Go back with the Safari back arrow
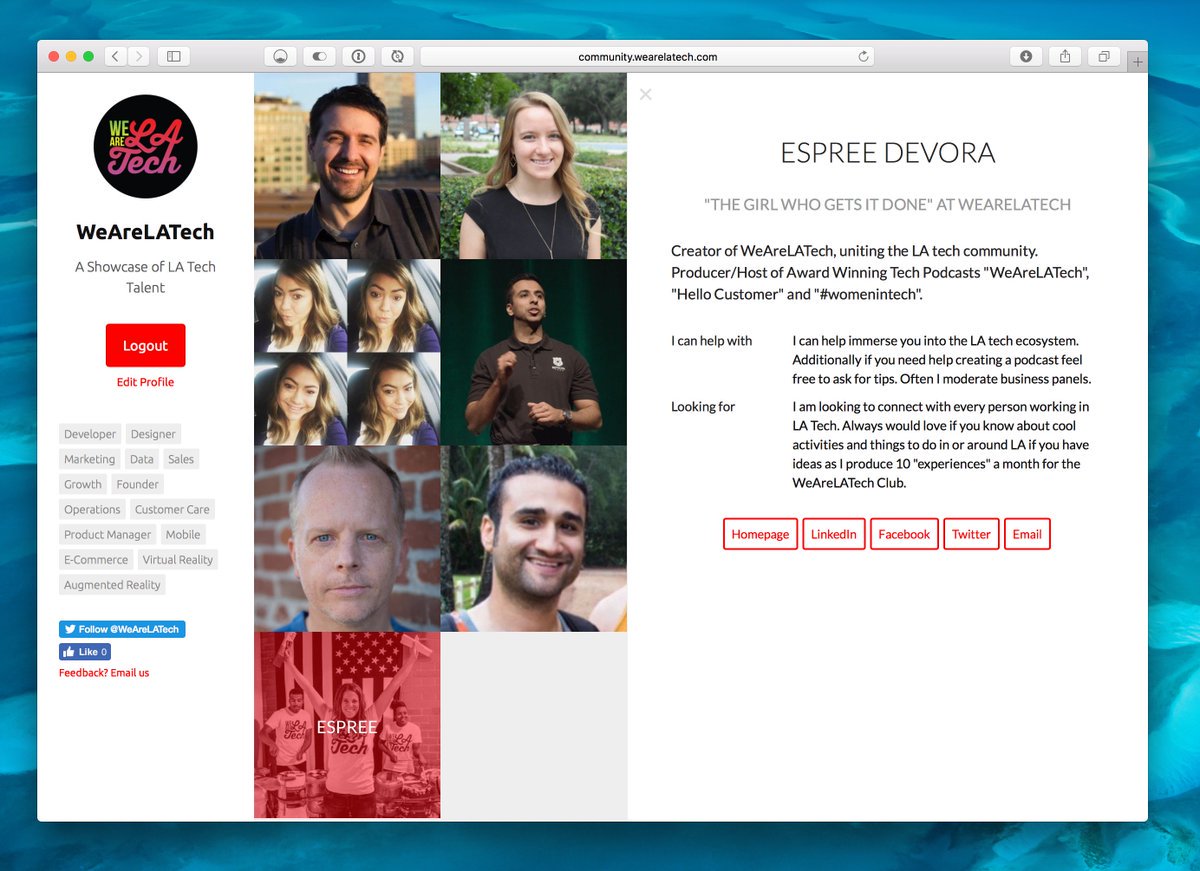Screen dimensions: 1200x871 point(115,57)
